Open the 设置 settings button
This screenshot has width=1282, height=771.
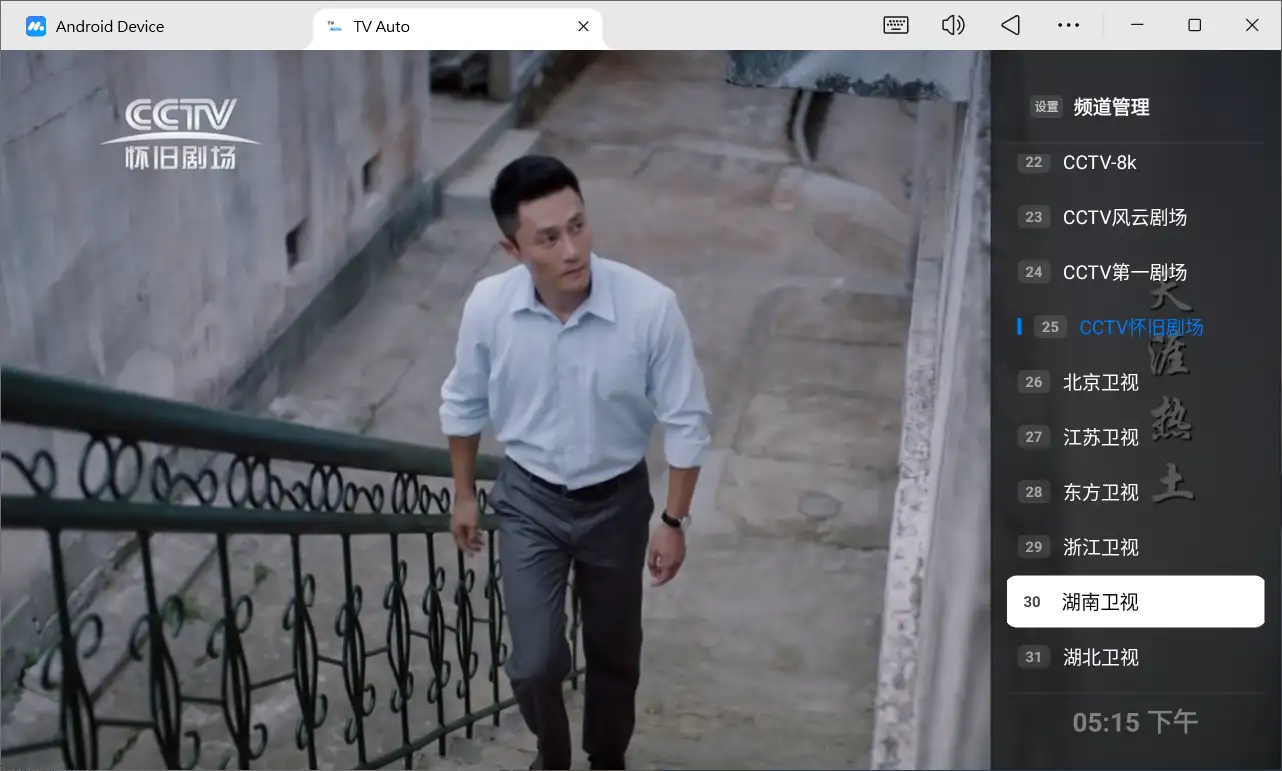pyautogui.click(x=1046, y=107)
